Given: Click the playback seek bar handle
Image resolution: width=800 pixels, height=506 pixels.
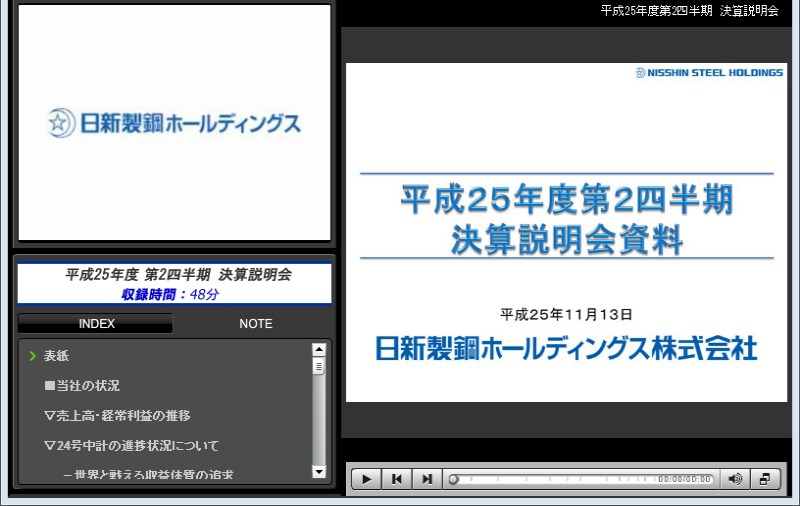Looking at the screenshot, I should [x=453, y=479].
